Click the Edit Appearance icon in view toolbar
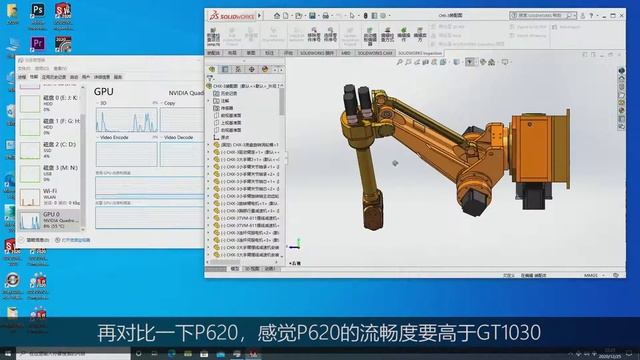 (x=483, y=62)
